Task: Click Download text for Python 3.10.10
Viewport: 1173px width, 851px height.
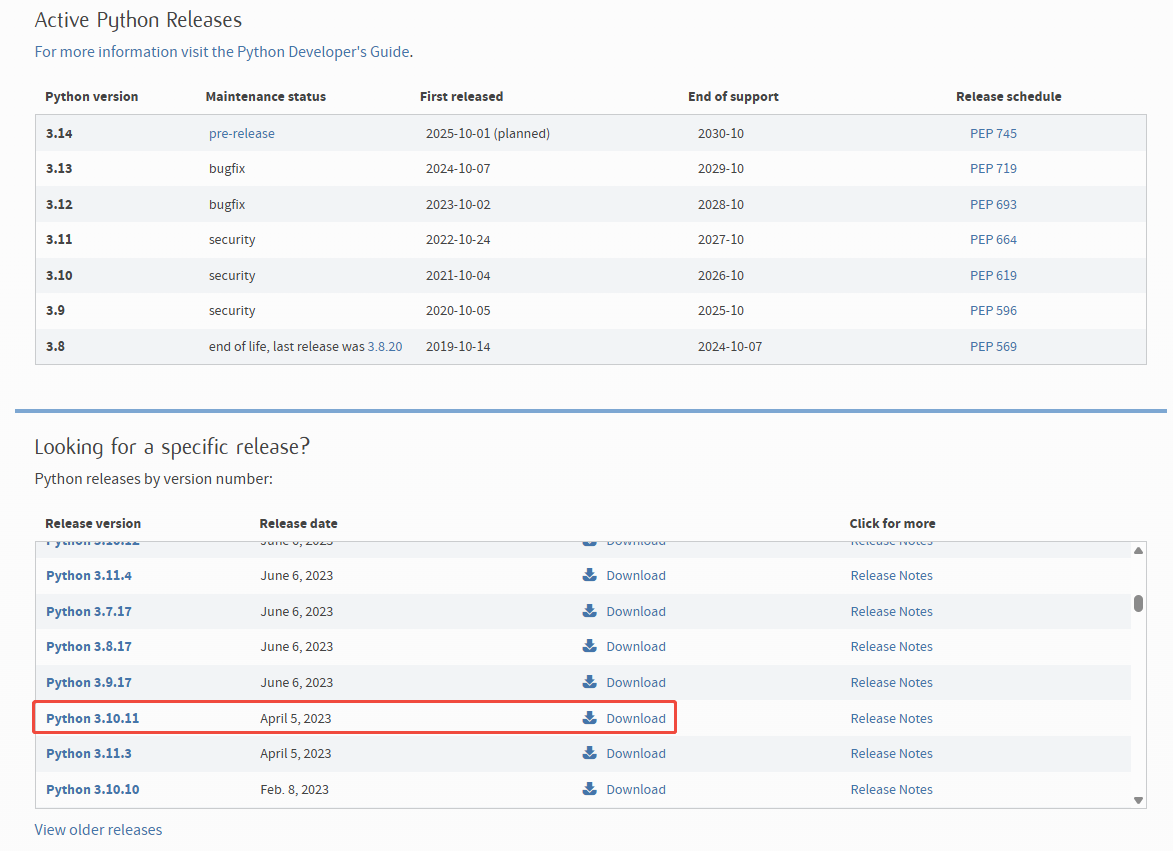Action: tap(636, 789)
